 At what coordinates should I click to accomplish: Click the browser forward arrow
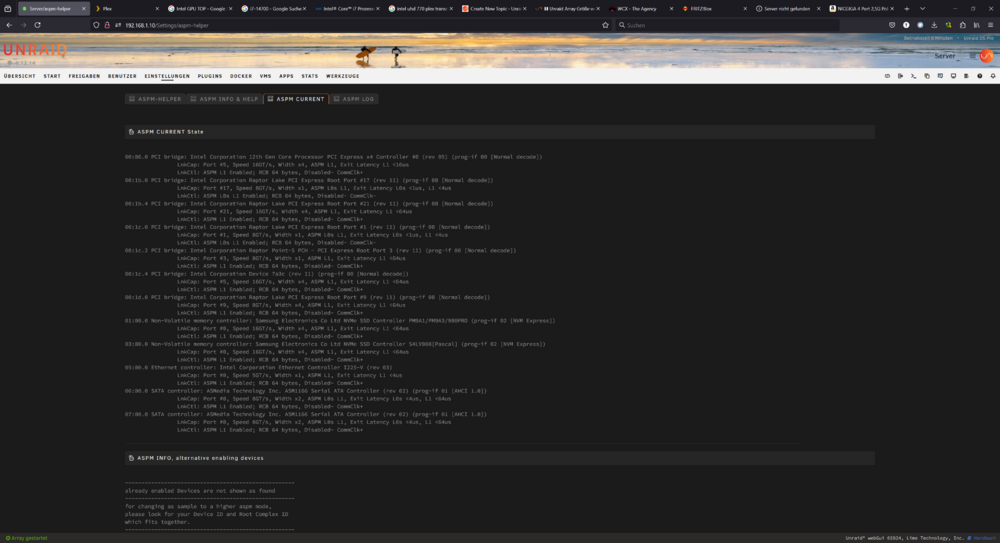[23, 25]
